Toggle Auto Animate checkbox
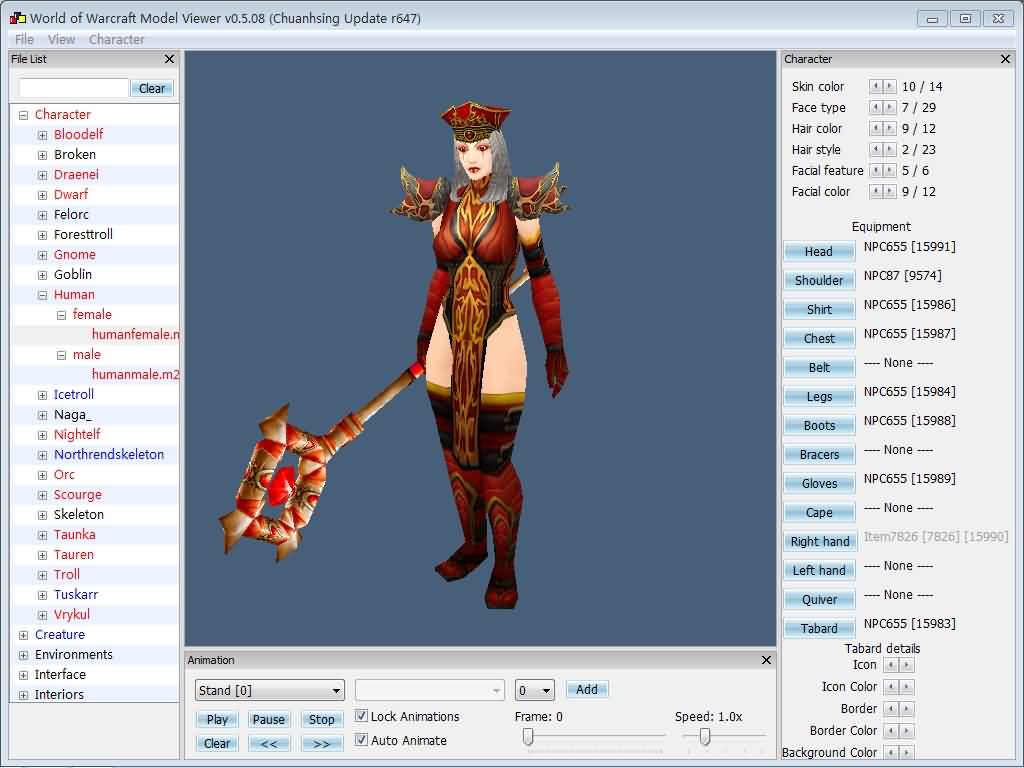1024x768 pixels. tap(361, 741)
